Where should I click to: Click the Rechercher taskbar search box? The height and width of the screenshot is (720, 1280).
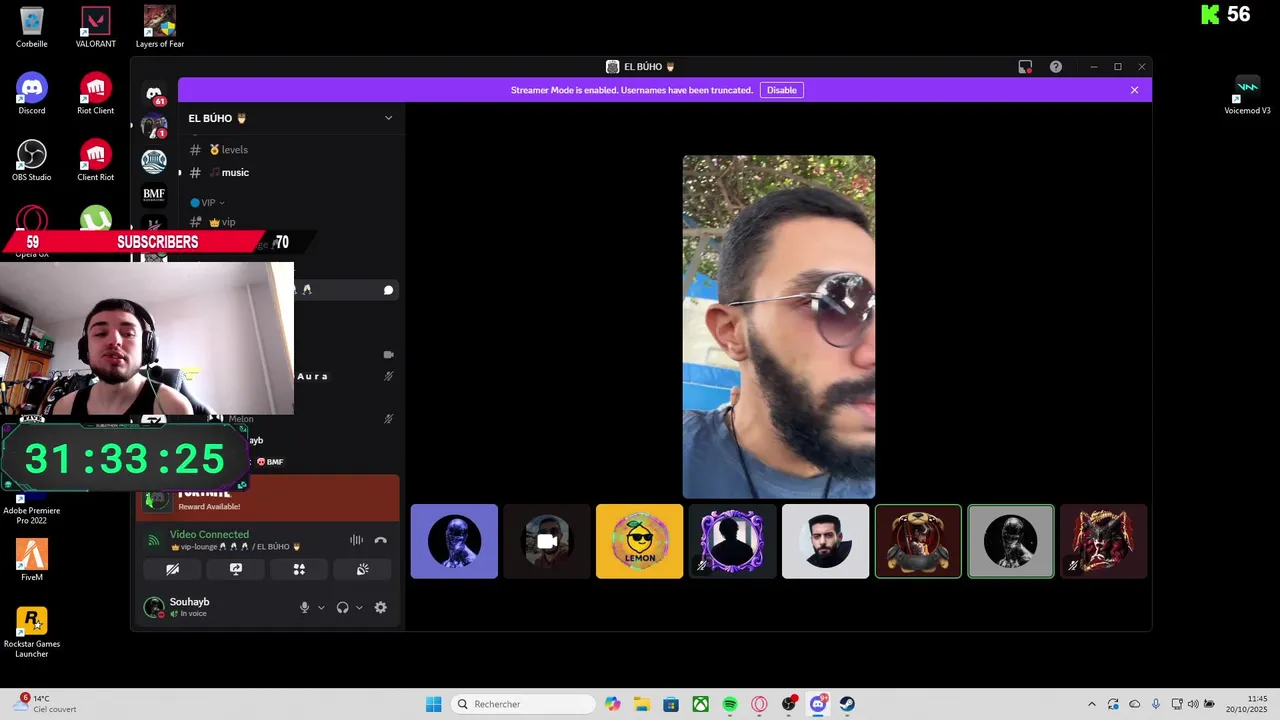tap(523, 704)
